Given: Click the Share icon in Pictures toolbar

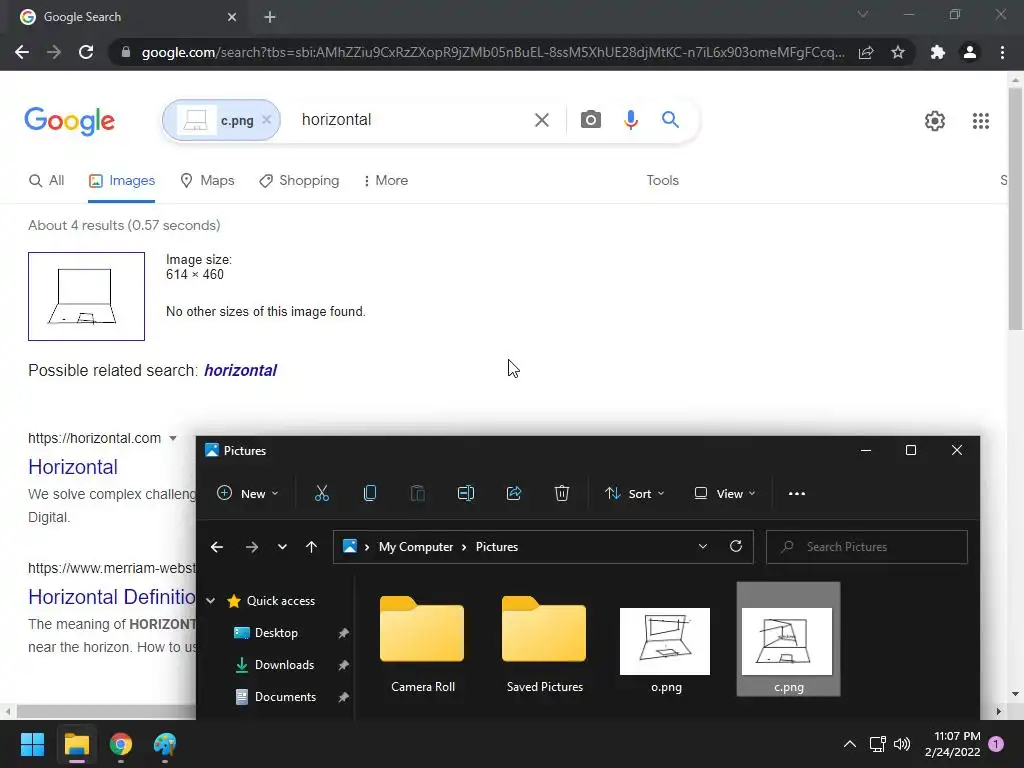Looking at the screenshot, I should (514, 493).
